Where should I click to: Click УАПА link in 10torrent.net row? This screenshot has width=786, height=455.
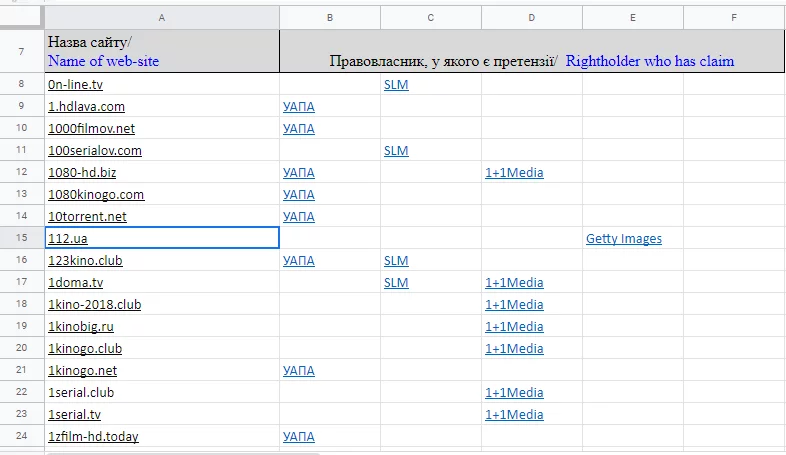(299, 217)
